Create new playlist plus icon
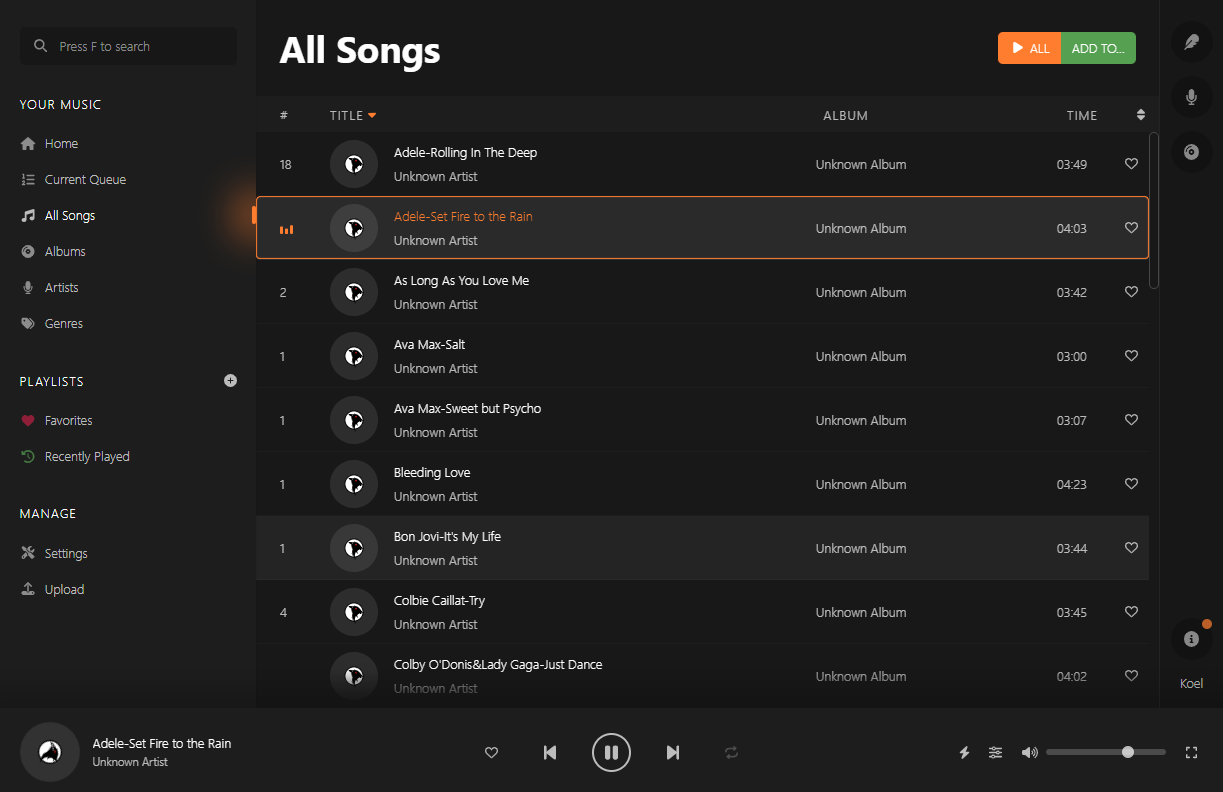1223x792 pixels. [231, 381]
